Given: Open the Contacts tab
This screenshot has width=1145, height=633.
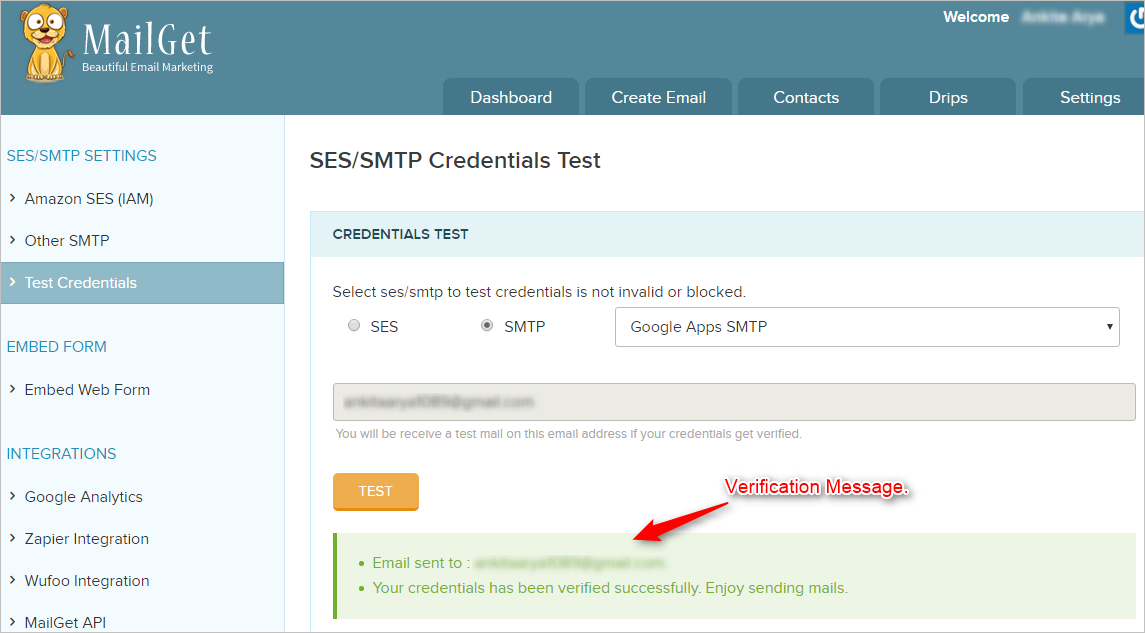Looking at the screenshot, I should [805, 97].
